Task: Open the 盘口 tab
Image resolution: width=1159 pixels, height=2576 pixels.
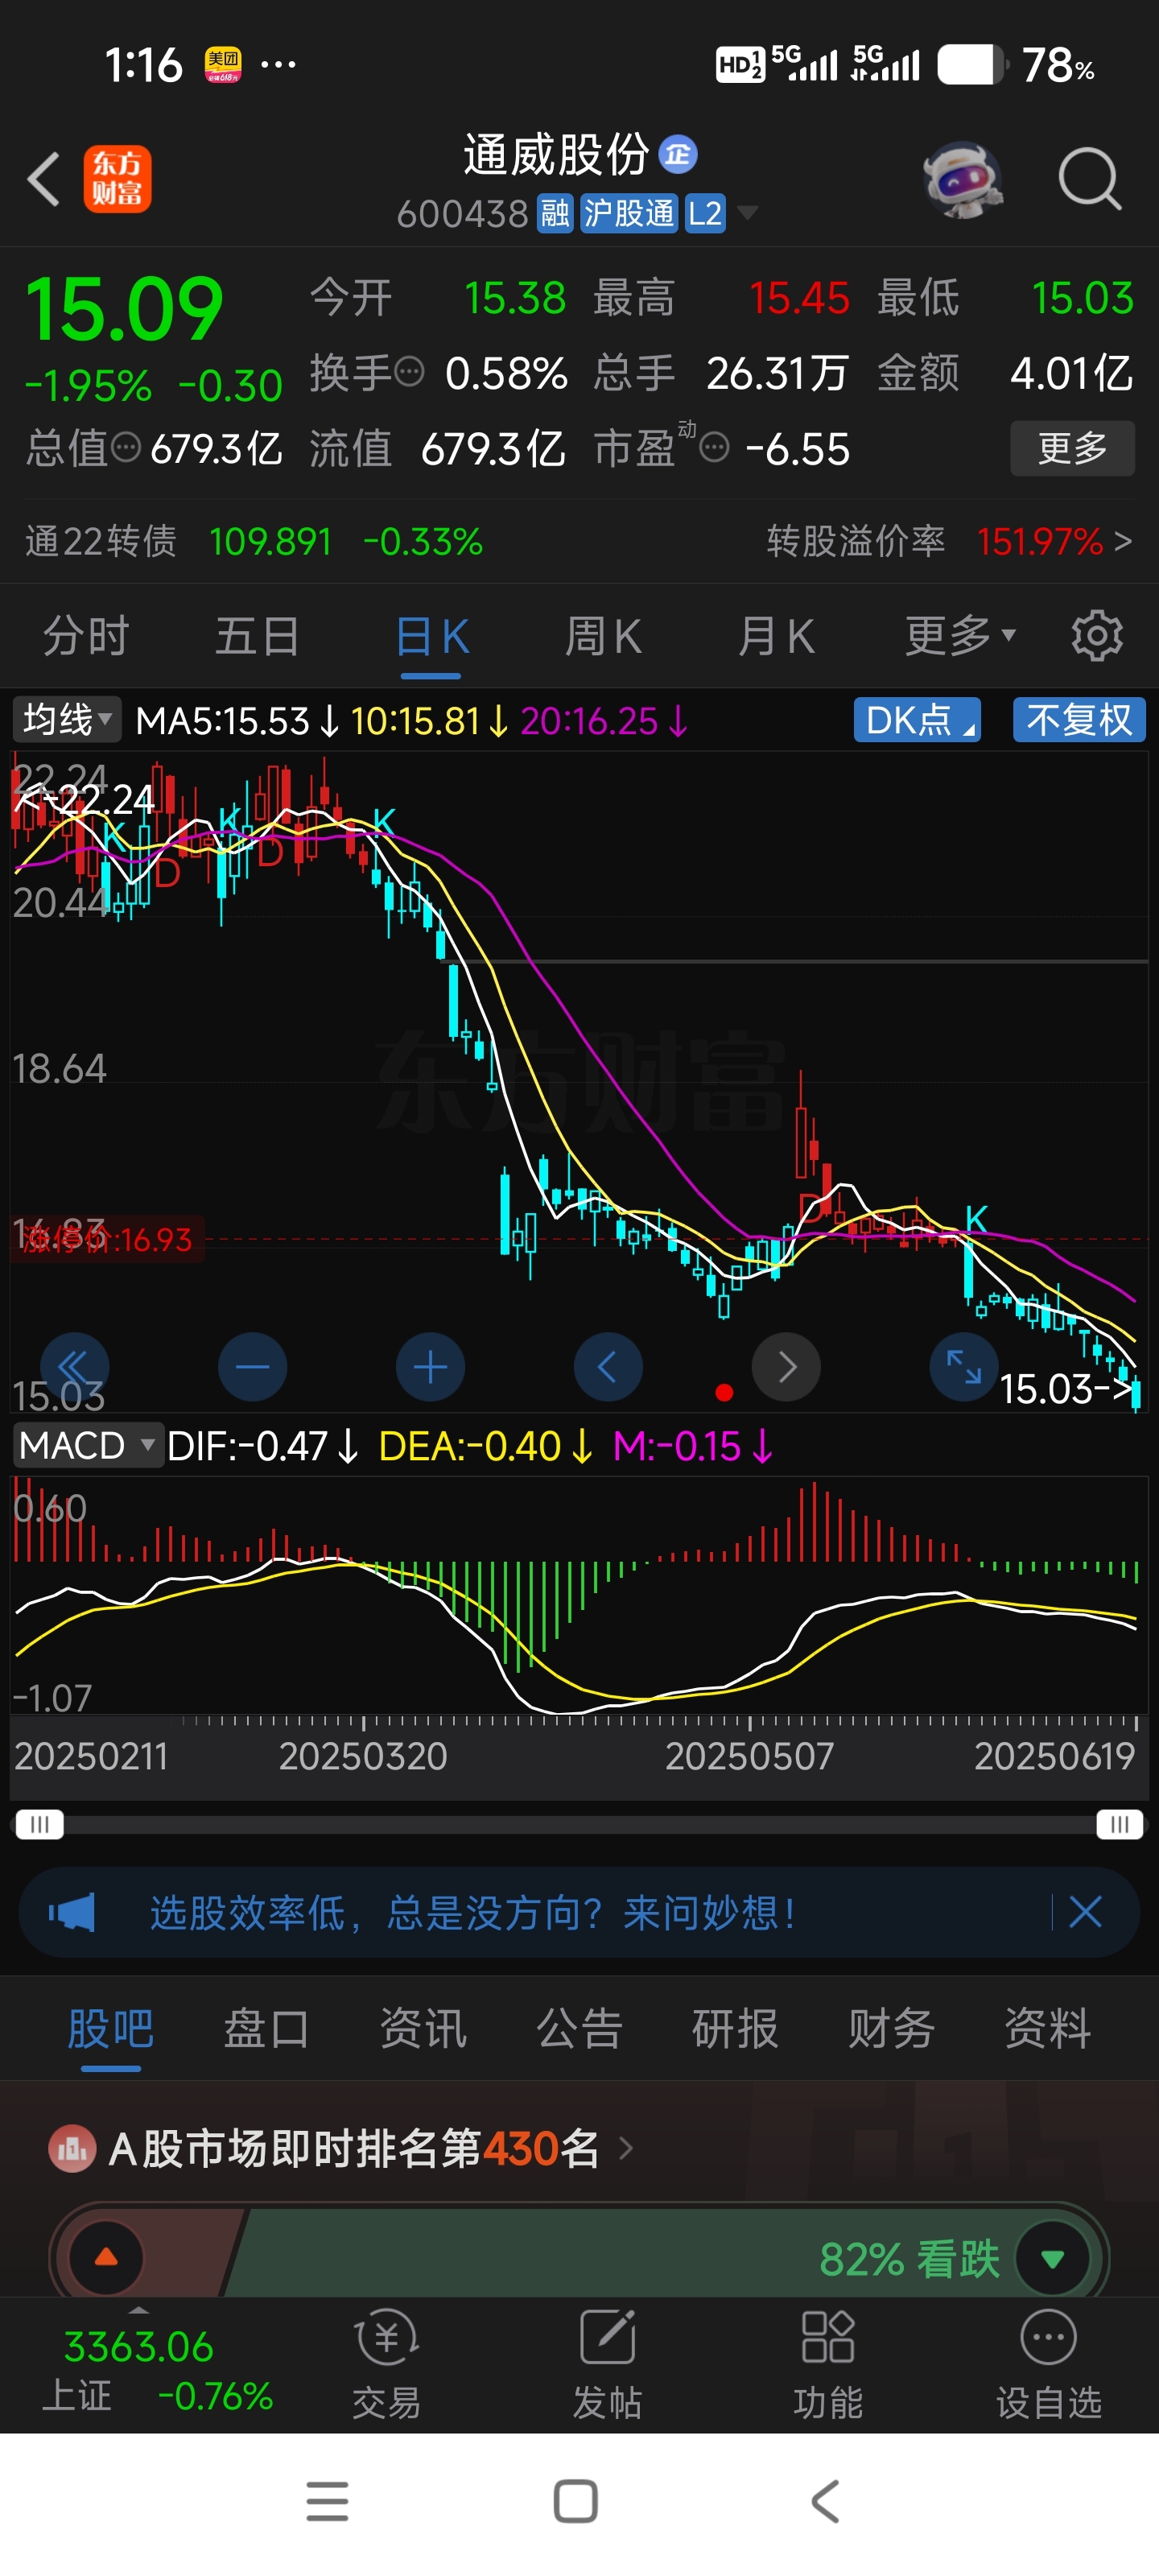Action: click(x=266, y=2028)
